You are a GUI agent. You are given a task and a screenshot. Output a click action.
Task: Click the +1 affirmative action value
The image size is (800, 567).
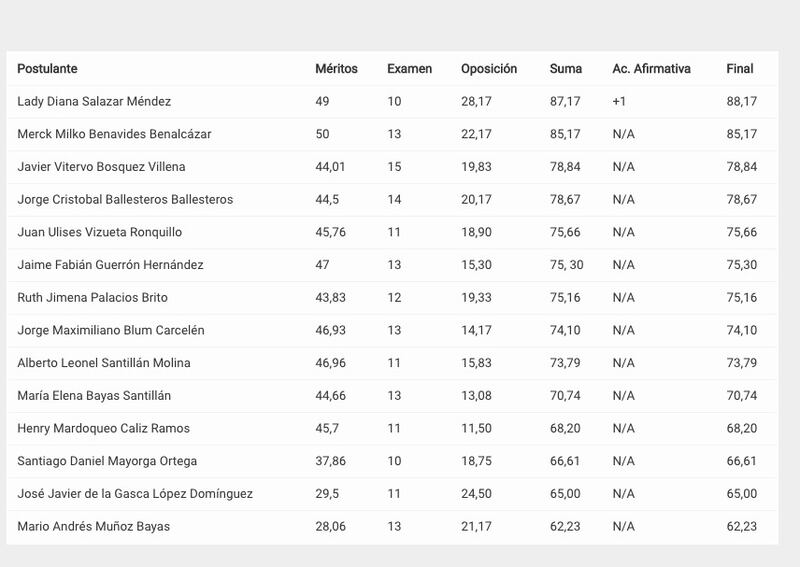[x=619, y=101]
